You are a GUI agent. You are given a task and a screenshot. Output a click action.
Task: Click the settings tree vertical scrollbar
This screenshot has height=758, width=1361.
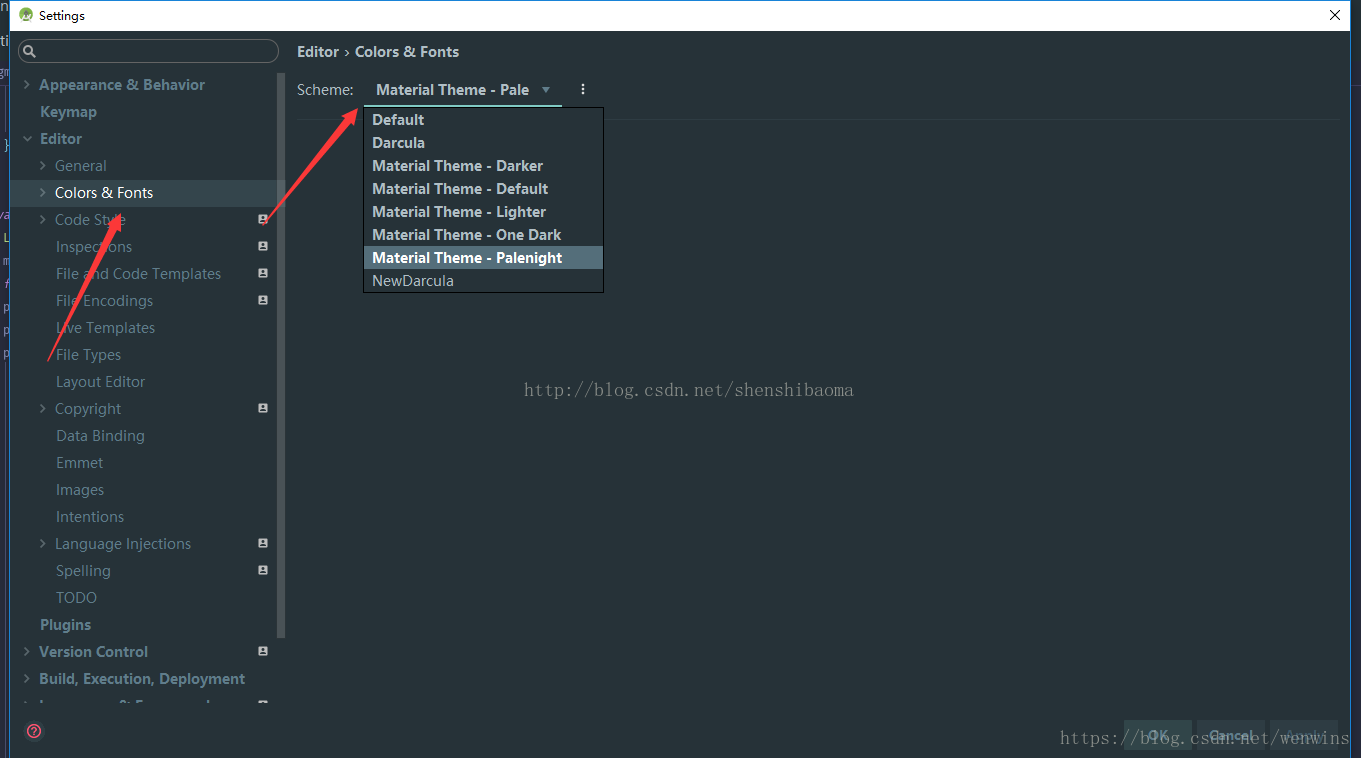click(x=281, y=355)
